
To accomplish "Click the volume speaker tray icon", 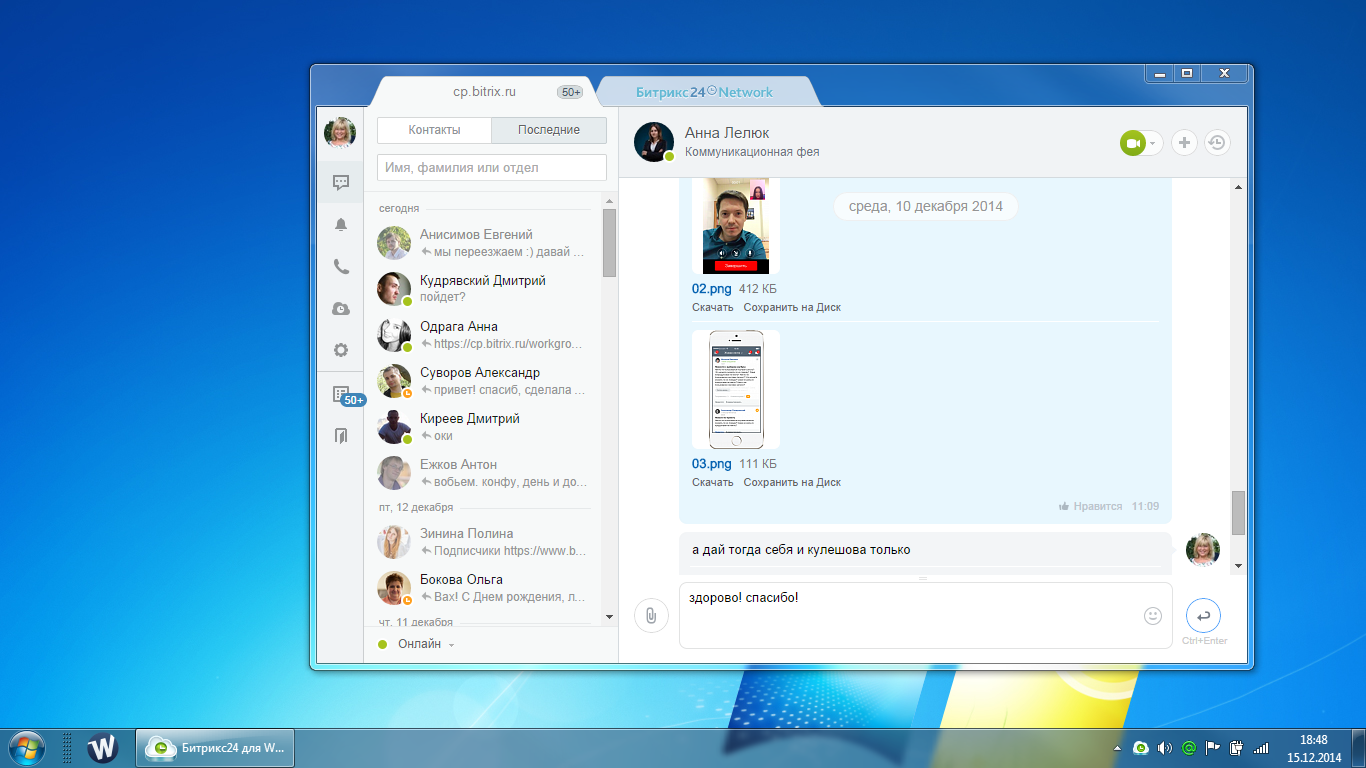I will pyautogui.click(x=1164, y=747).
